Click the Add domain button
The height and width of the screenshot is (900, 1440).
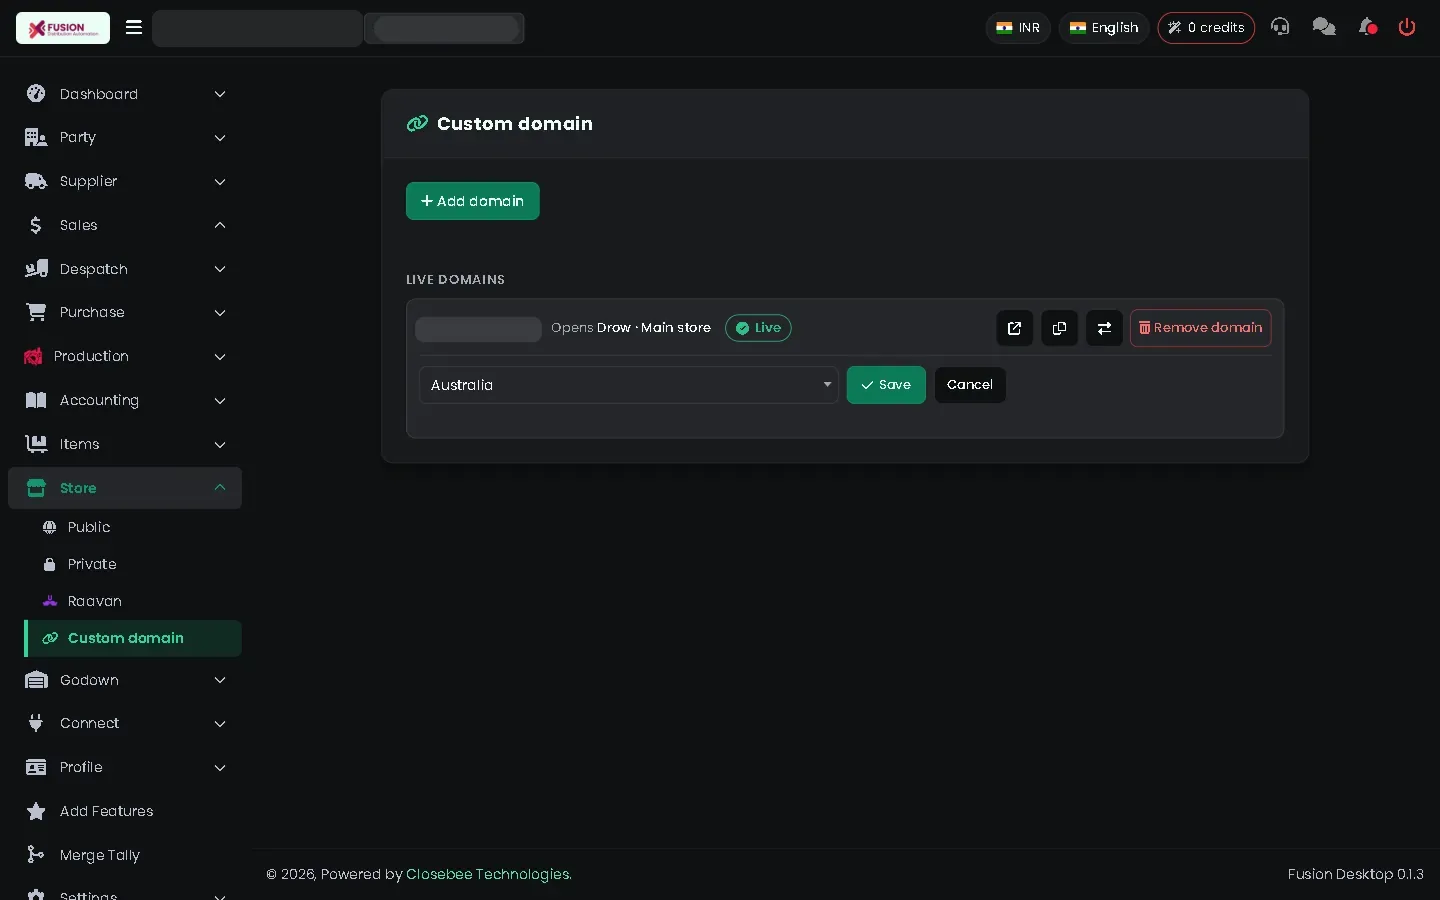[473, 201]
